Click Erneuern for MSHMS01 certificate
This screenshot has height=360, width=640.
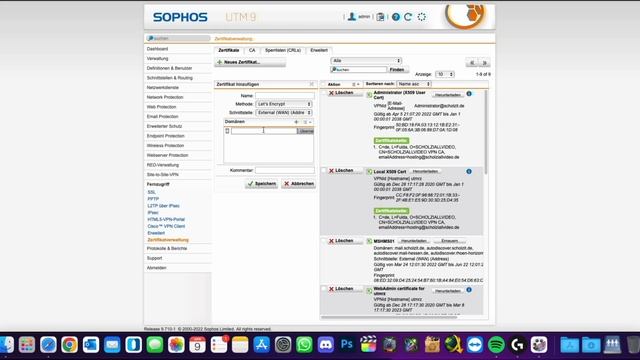(x=449, y=241)
